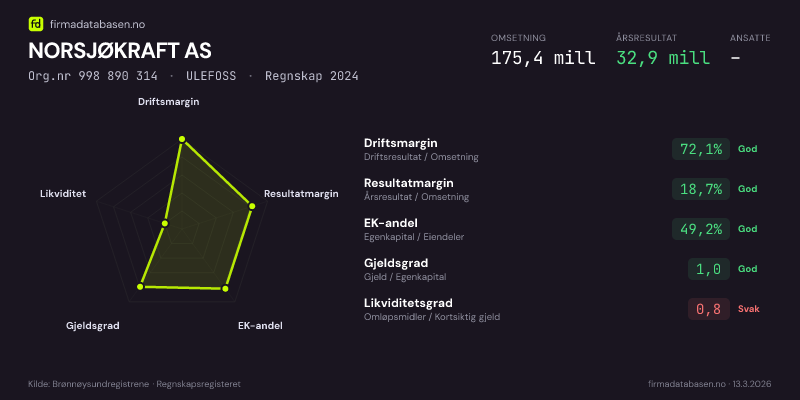The image size is (800, 400).
Task: Click the Årsresultat 32,9 mill figure
Action: click(x=663, y=57)
